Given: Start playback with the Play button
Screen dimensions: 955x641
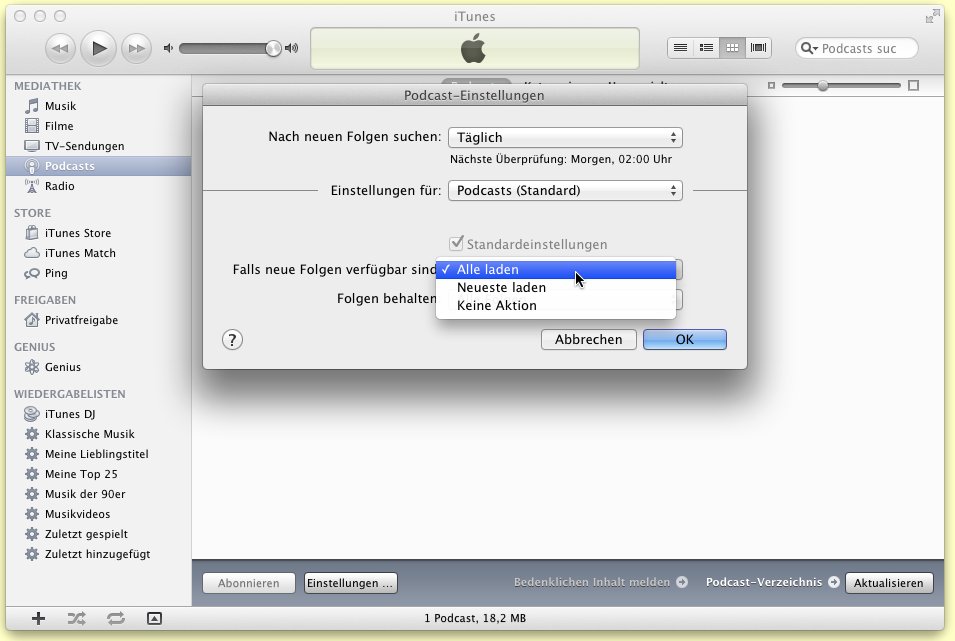Looking at the screenshot, I should (x=98, y=48).
